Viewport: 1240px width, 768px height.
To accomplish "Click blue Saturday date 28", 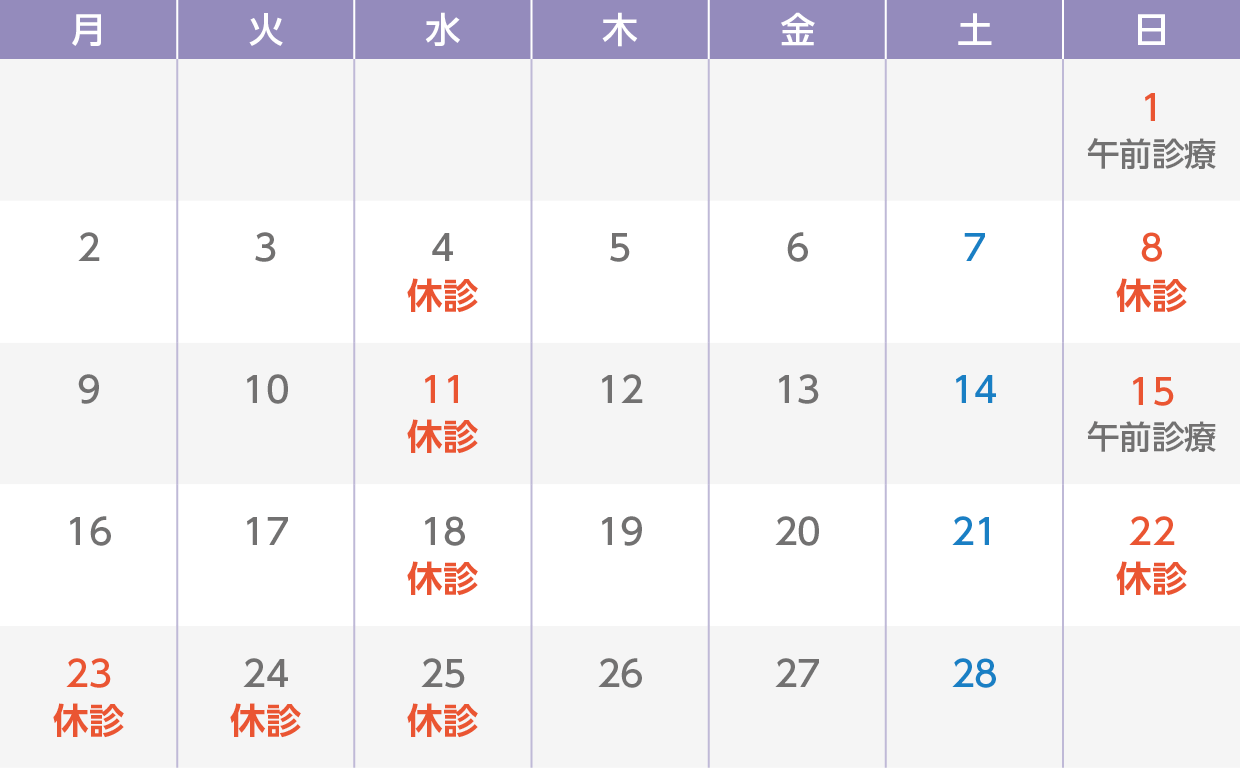I will 974,674.
